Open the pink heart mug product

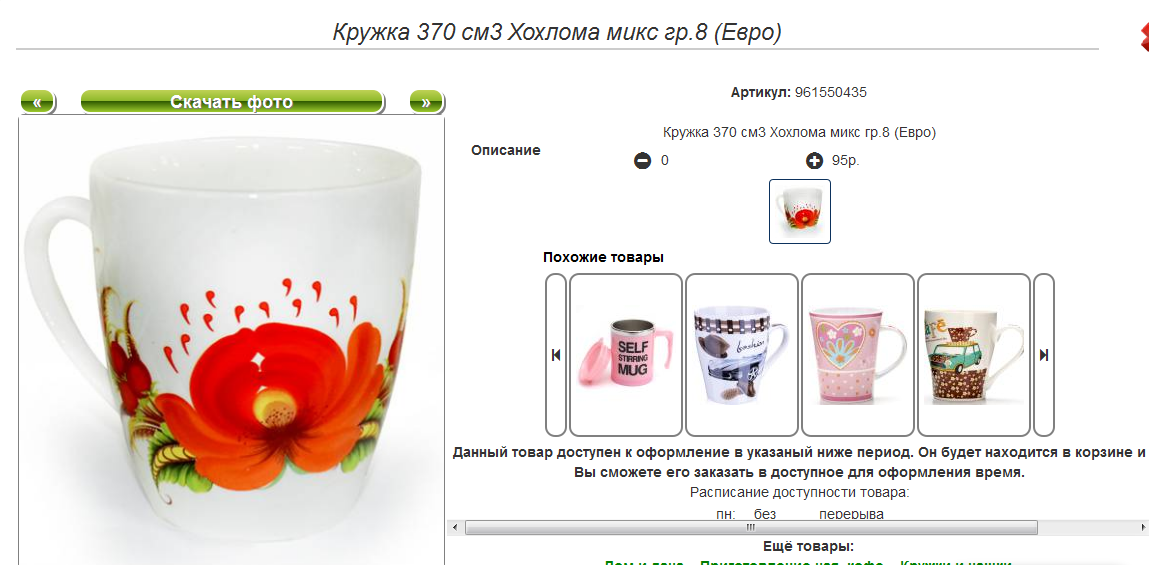click(x=857, y=355)
